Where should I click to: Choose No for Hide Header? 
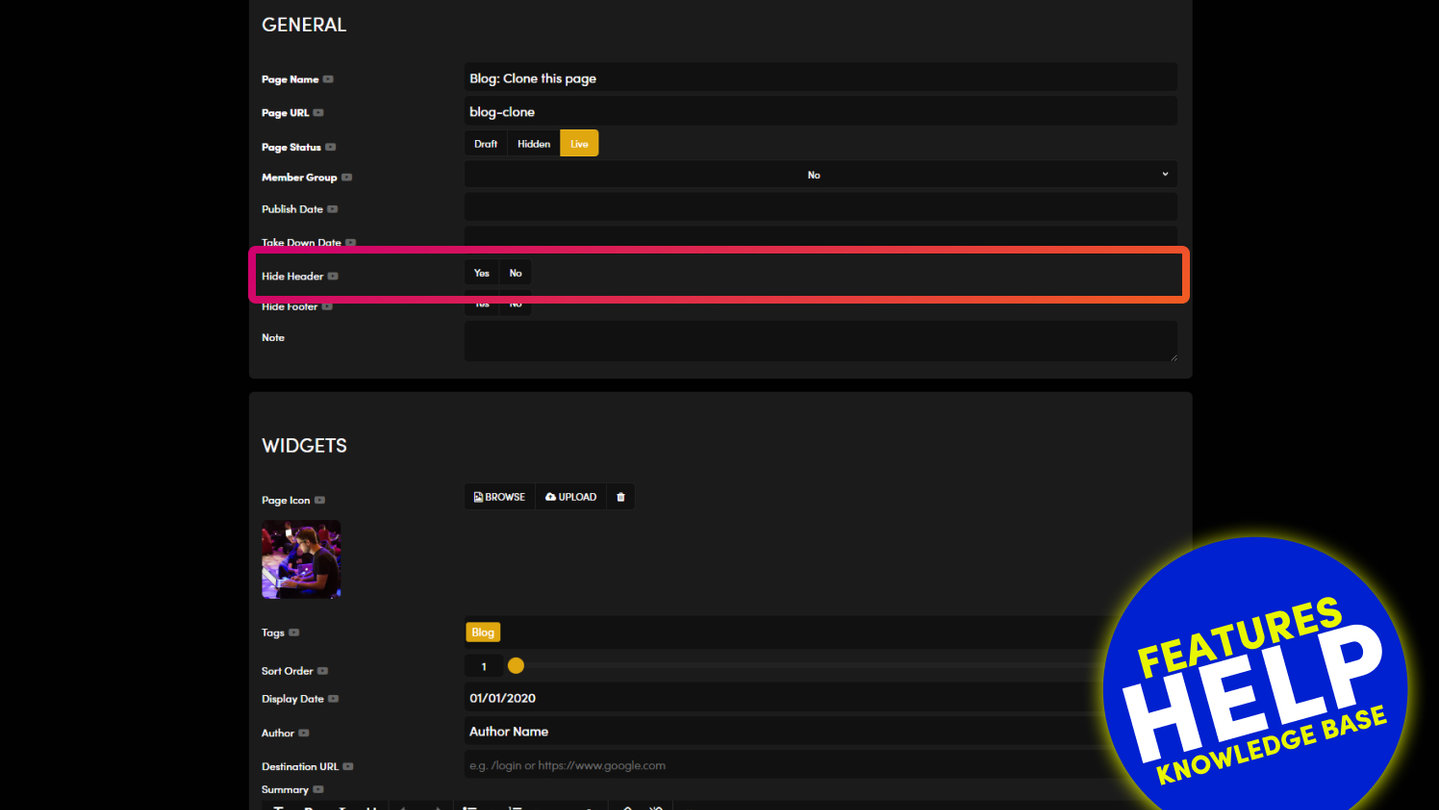515,273
